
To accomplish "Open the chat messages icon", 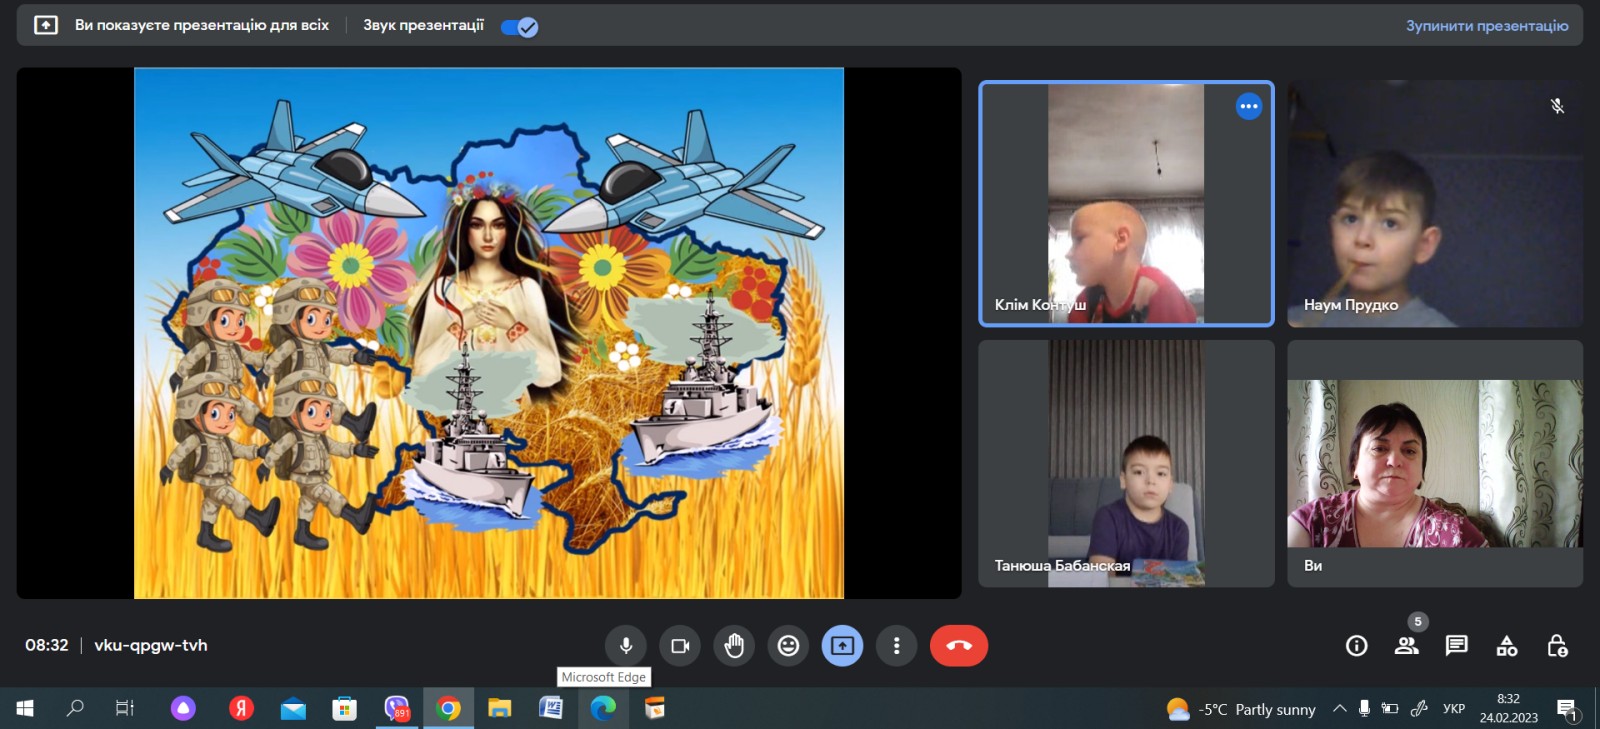I will pos(1457,646).
